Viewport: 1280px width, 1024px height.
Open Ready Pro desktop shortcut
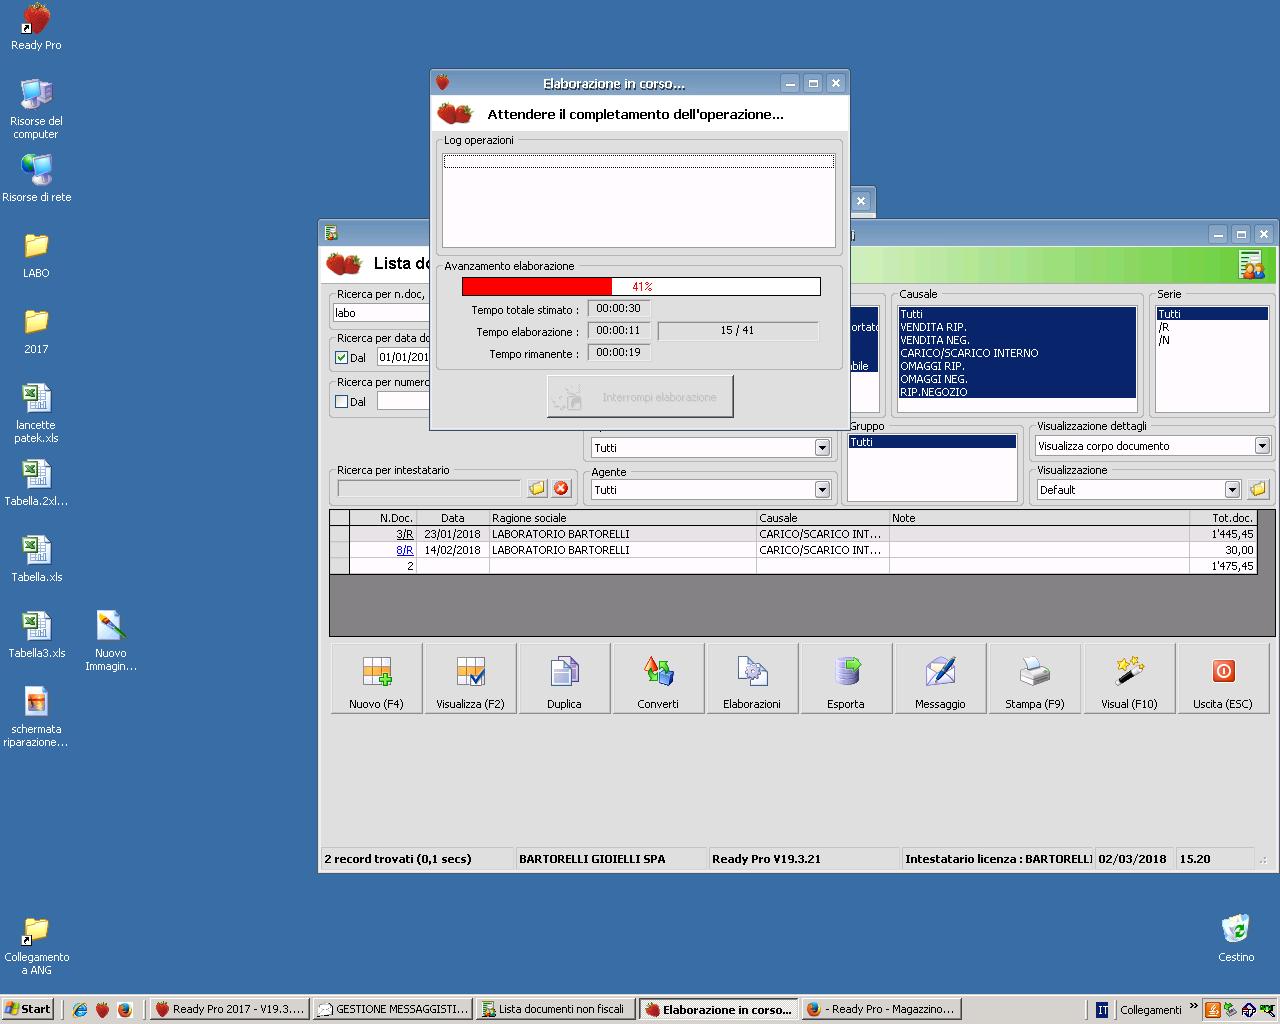click(x=36, y=27)
